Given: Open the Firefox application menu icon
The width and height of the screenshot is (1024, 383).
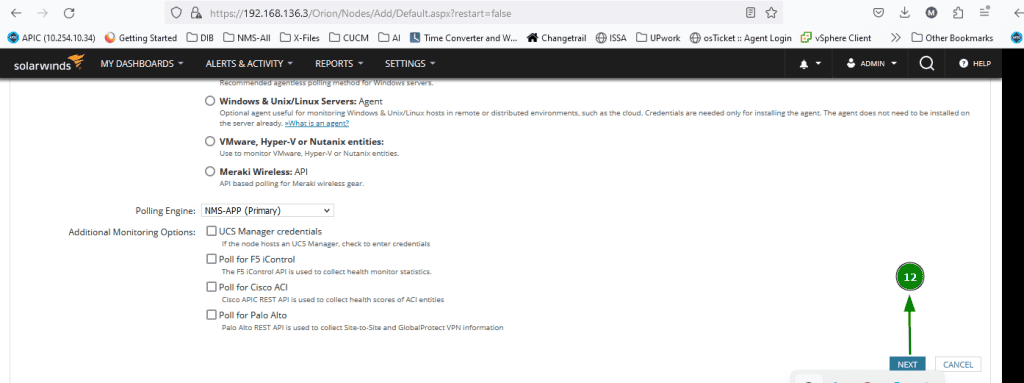Looking at the screenshot, I should pyautogui.click(x=984, y=12).
